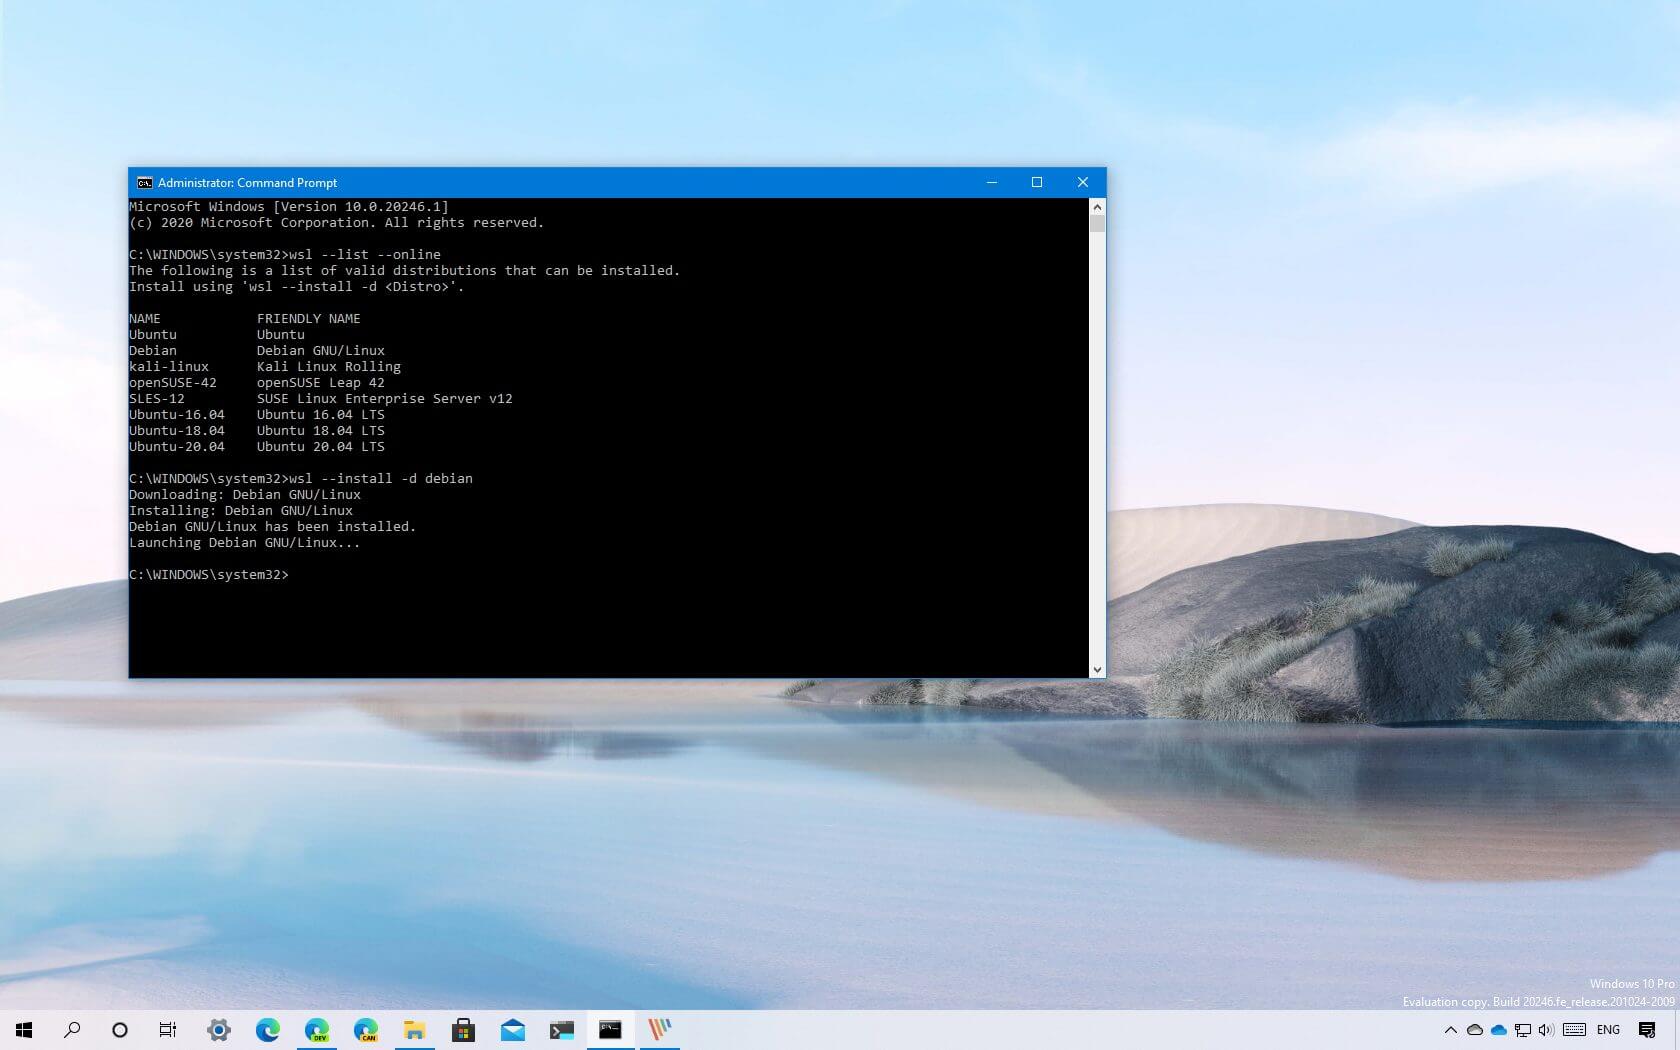Open the ENG input language switcher

click(1608, 1030)
